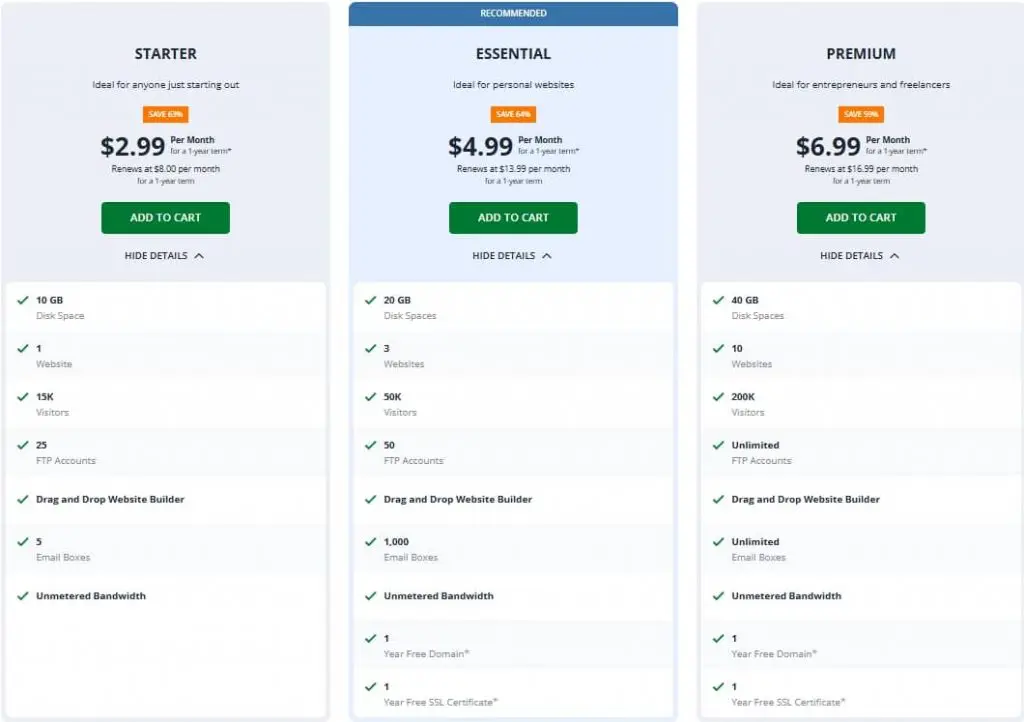The image size is (1024, 722).
Task: Click checkmark beside Premium's Unmetered Bandwidth
Action: coord(718,594)
